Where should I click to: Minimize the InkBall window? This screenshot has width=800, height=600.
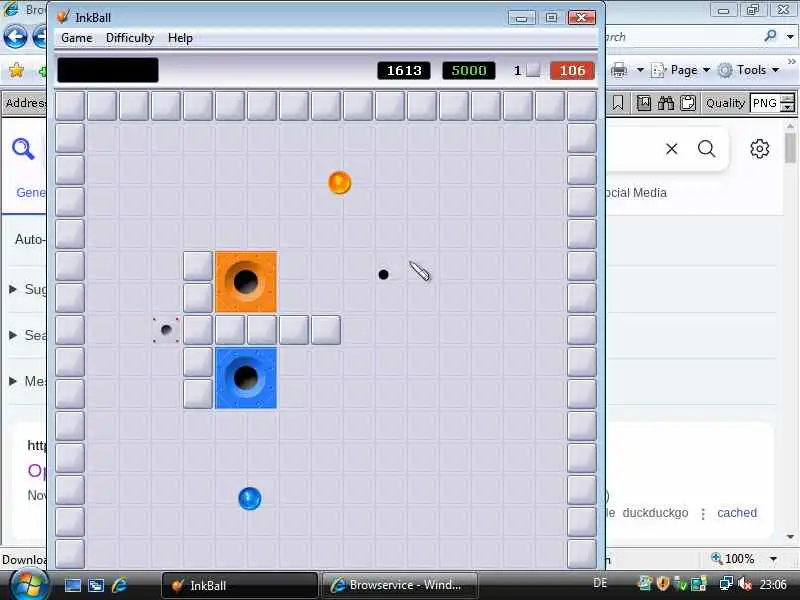(x=521, y=18)
